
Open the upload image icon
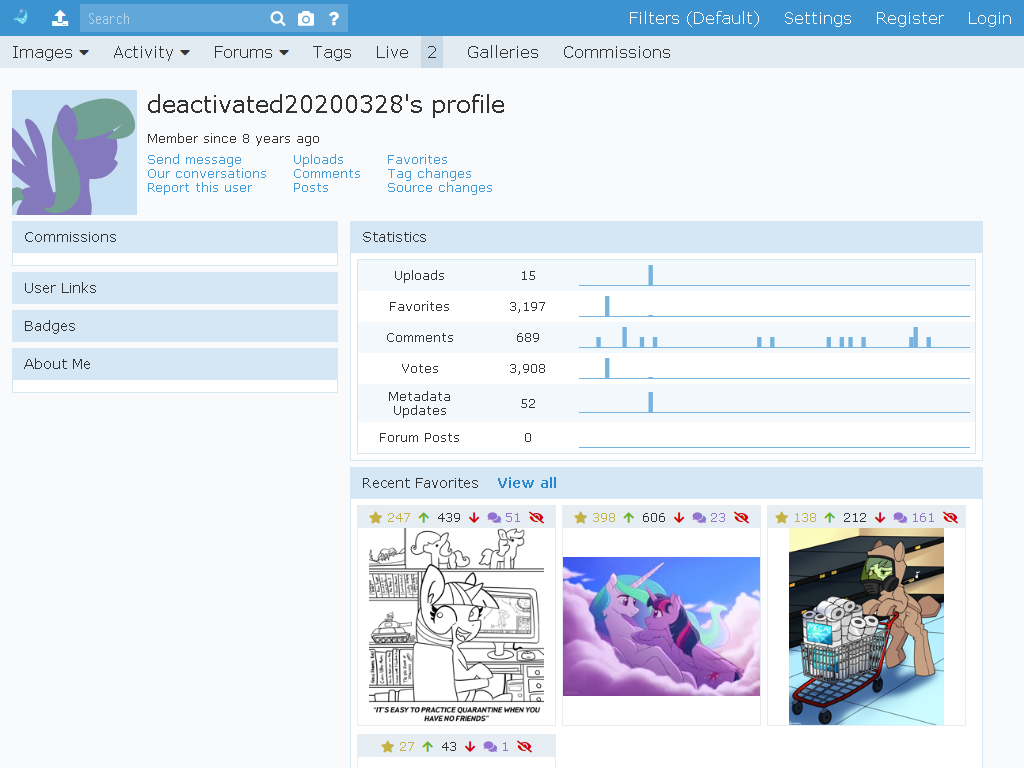click(x=60, y=18)
